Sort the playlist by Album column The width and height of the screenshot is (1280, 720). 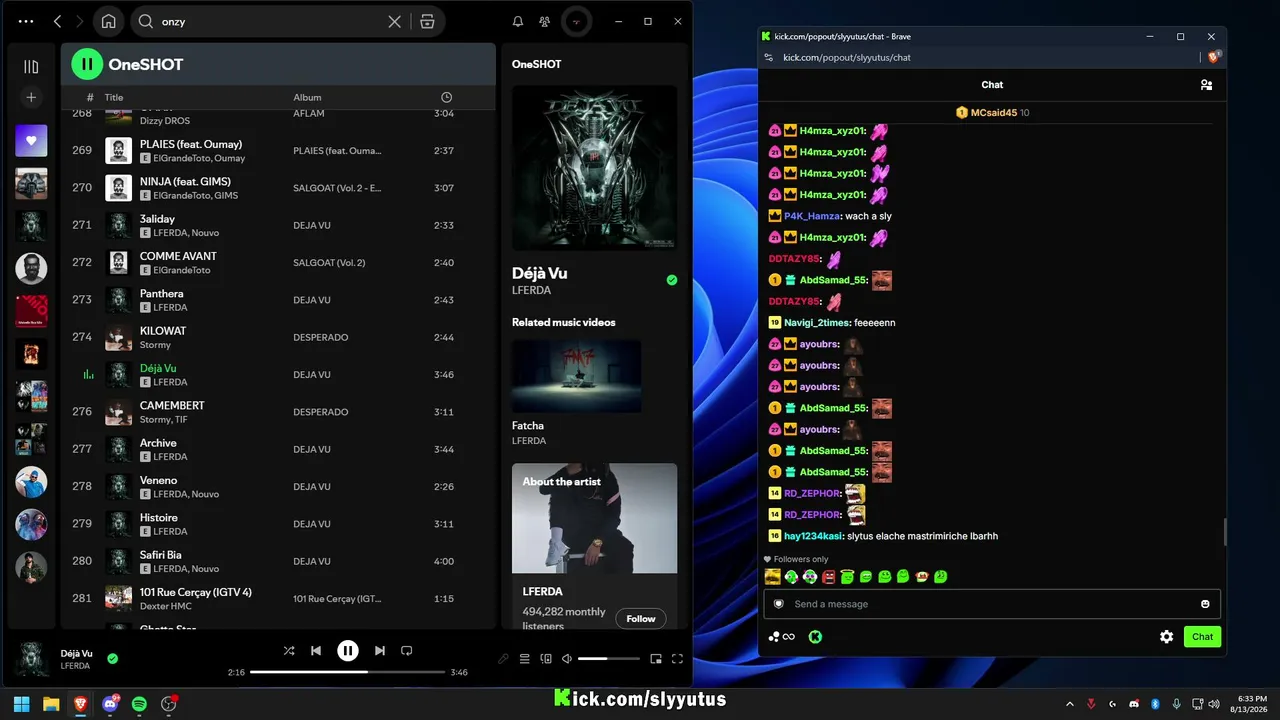[307, 97]
